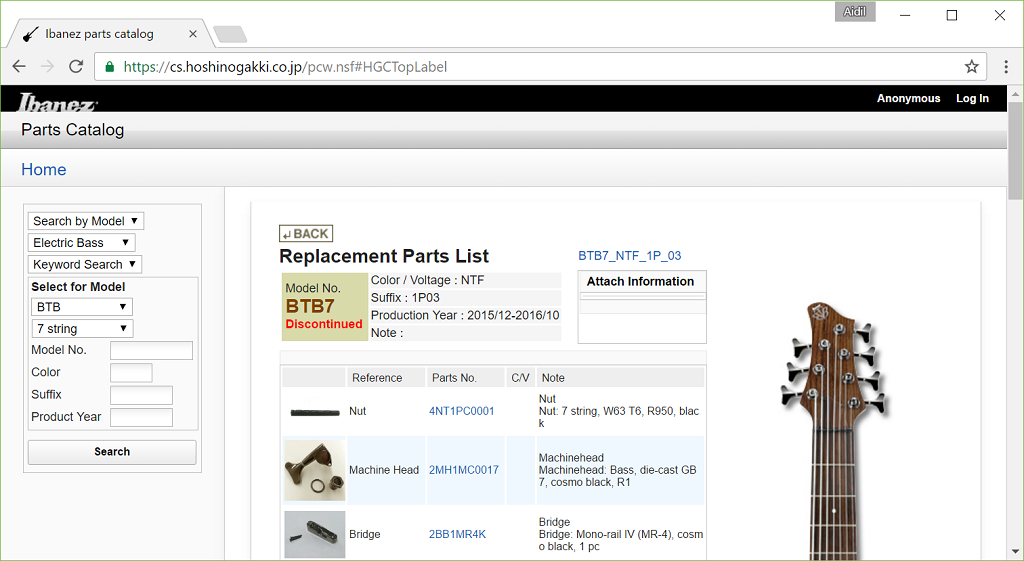Click the green secure padlock icon

[110, 67]
